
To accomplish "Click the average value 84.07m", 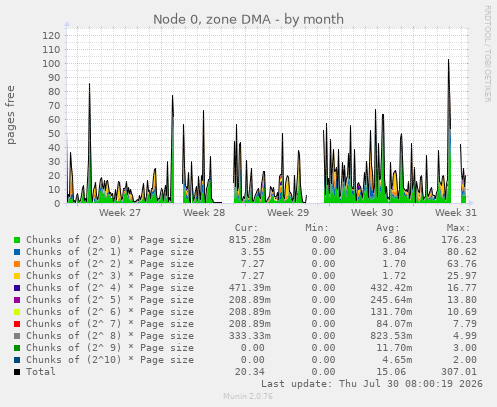I will pyautogui.click(x=394, y=324).
